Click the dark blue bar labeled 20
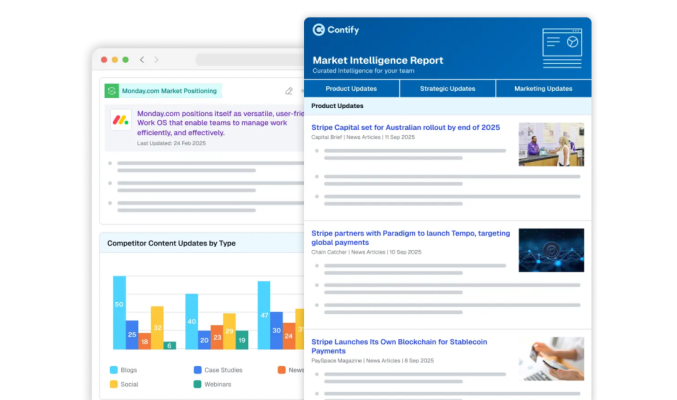Viewport: 677px width, 400px height. [x=204, y=340]
